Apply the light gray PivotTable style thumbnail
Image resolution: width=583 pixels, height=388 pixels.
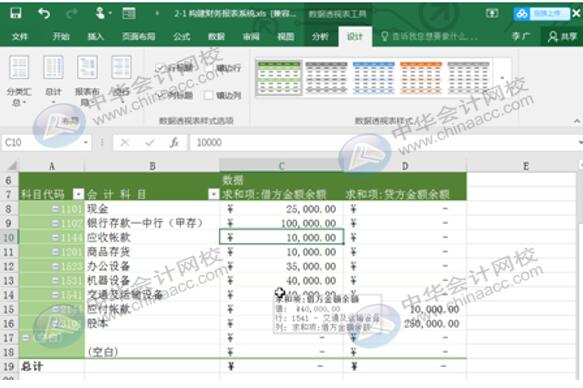coord(468,78)
